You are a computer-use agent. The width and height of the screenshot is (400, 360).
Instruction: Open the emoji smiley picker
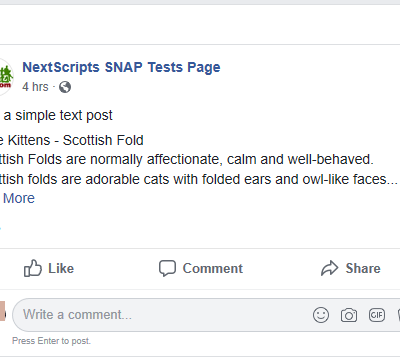click(x=321, y=315)
